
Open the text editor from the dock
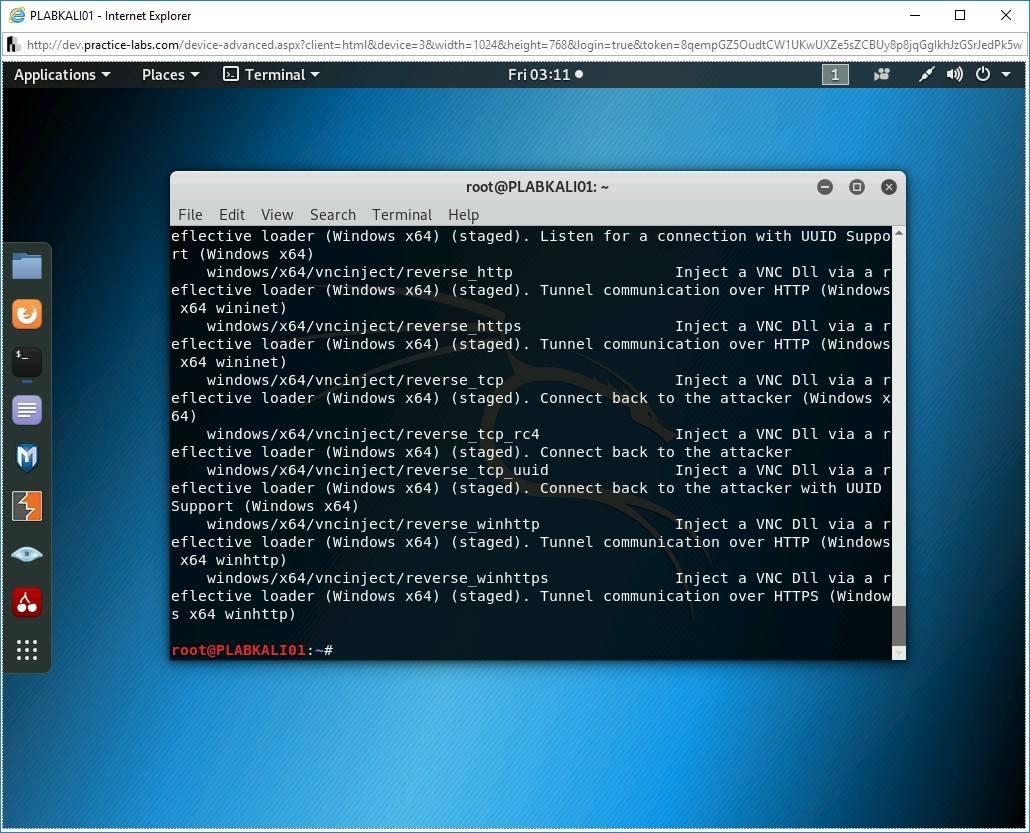(27, 409)
